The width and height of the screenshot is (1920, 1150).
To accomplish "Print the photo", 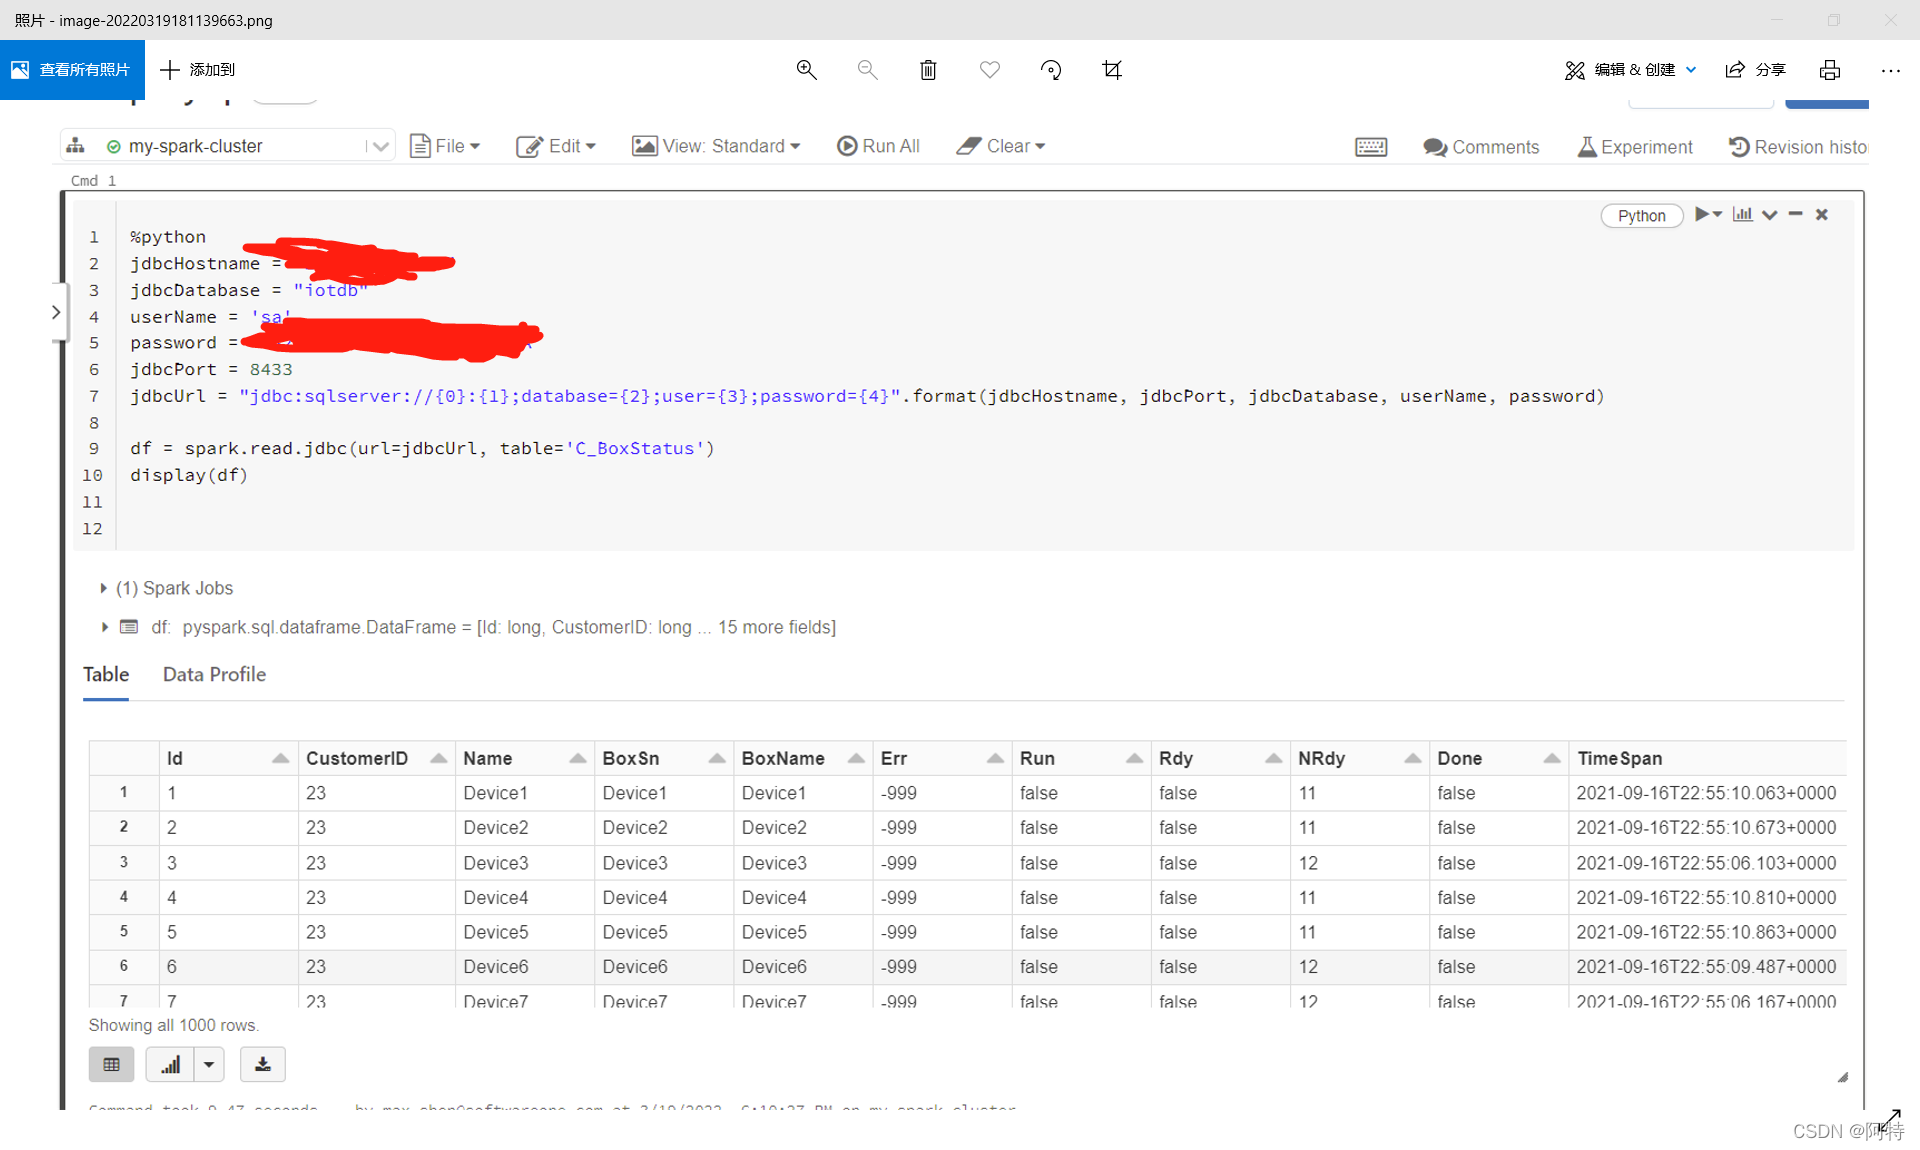I will [x=1830, y=70].
